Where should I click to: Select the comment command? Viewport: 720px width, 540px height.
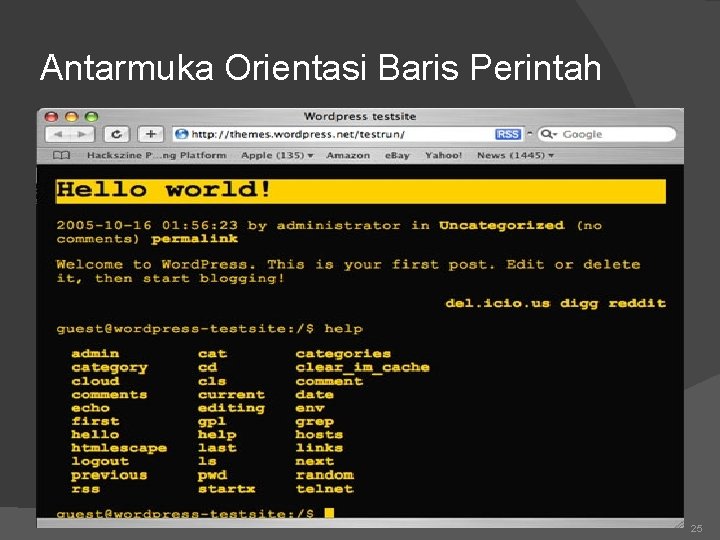coord(329,381)
